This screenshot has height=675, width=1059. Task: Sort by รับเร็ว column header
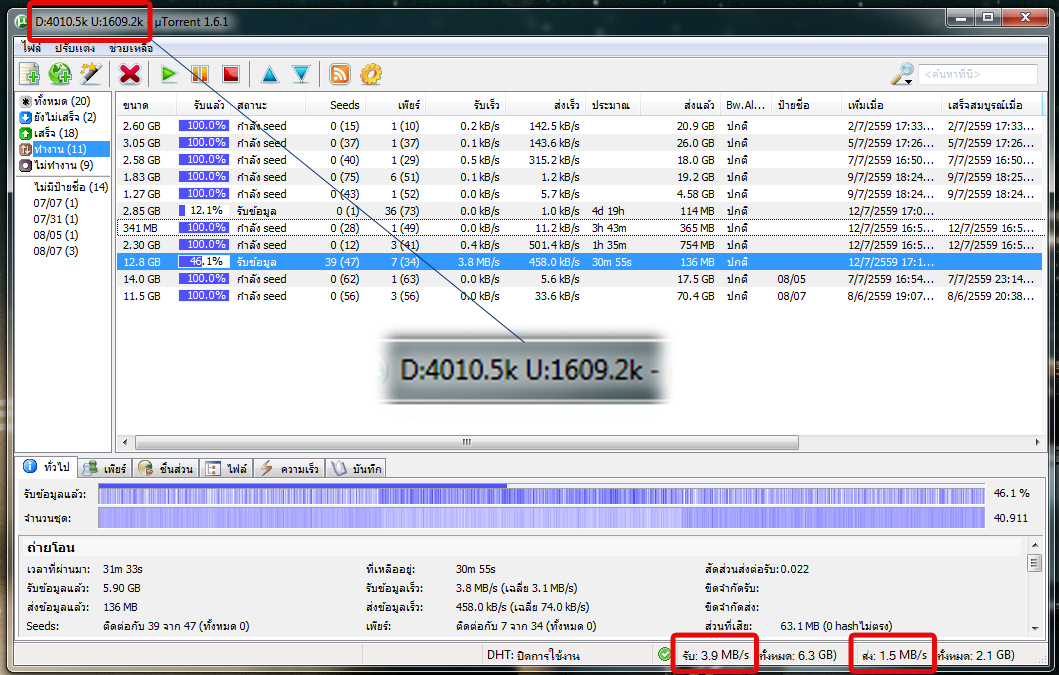466,105
